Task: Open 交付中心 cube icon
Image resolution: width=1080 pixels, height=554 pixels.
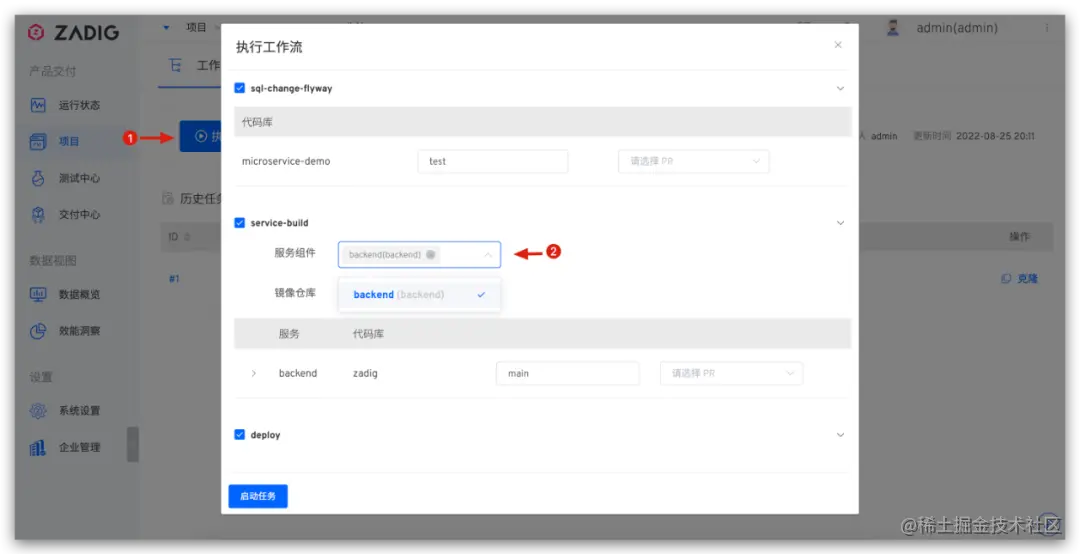Action: [38, 215]
